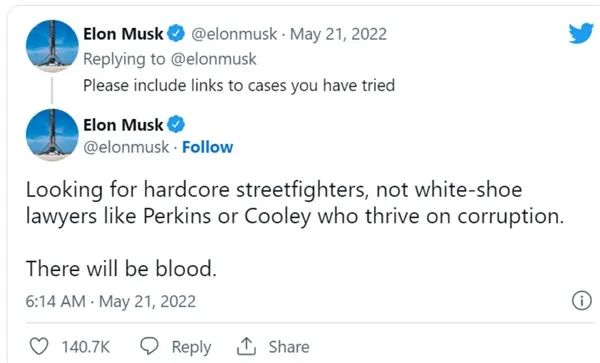Open top Elon Musk profile avatar
The image size is (600, 363).
pyautogui.click(x=52, y=46)
